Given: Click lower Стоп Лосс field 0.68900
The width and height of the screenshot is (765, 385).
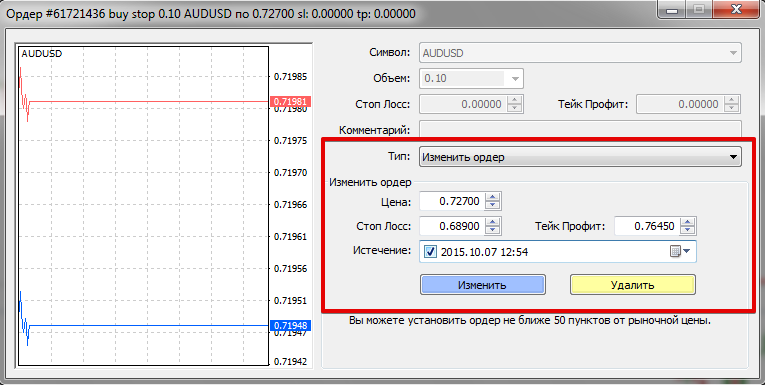Looking at the screenshot, I should click(452, 226).
